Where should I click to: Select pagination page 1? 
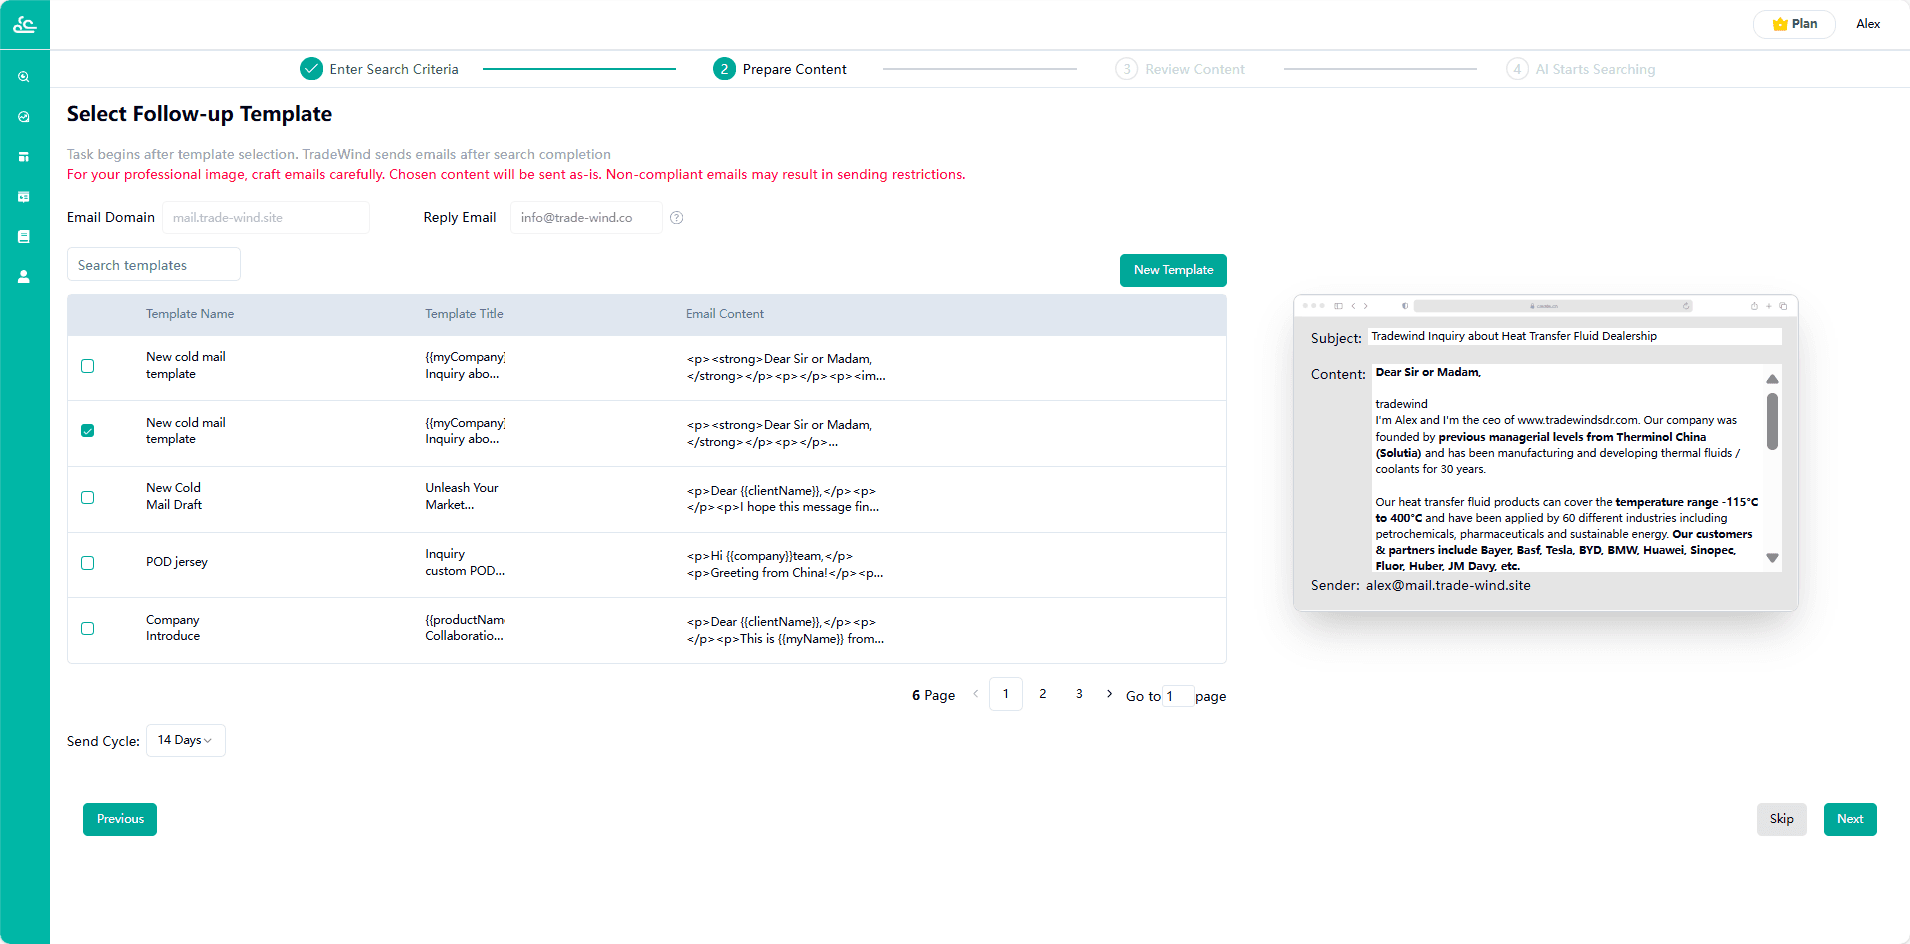coord(1006,694)
